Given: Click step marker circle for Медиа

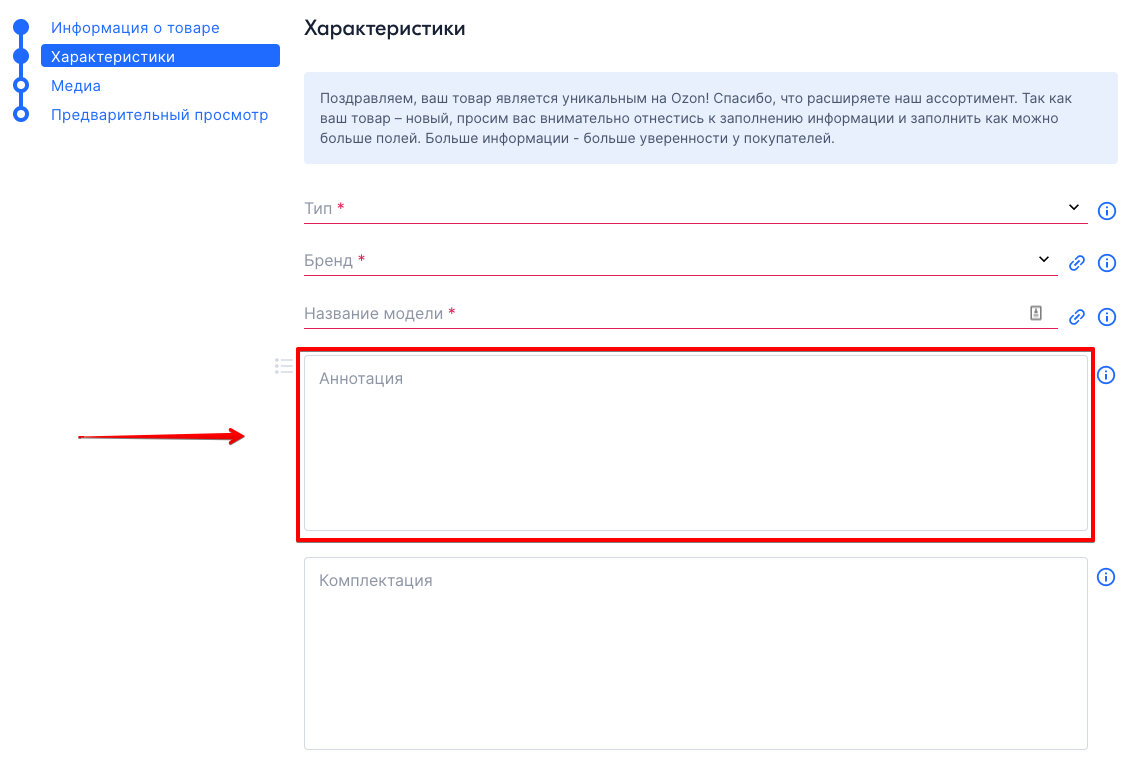Looking at the screenshot, I should pyautogui.click(x=21, y=85).
